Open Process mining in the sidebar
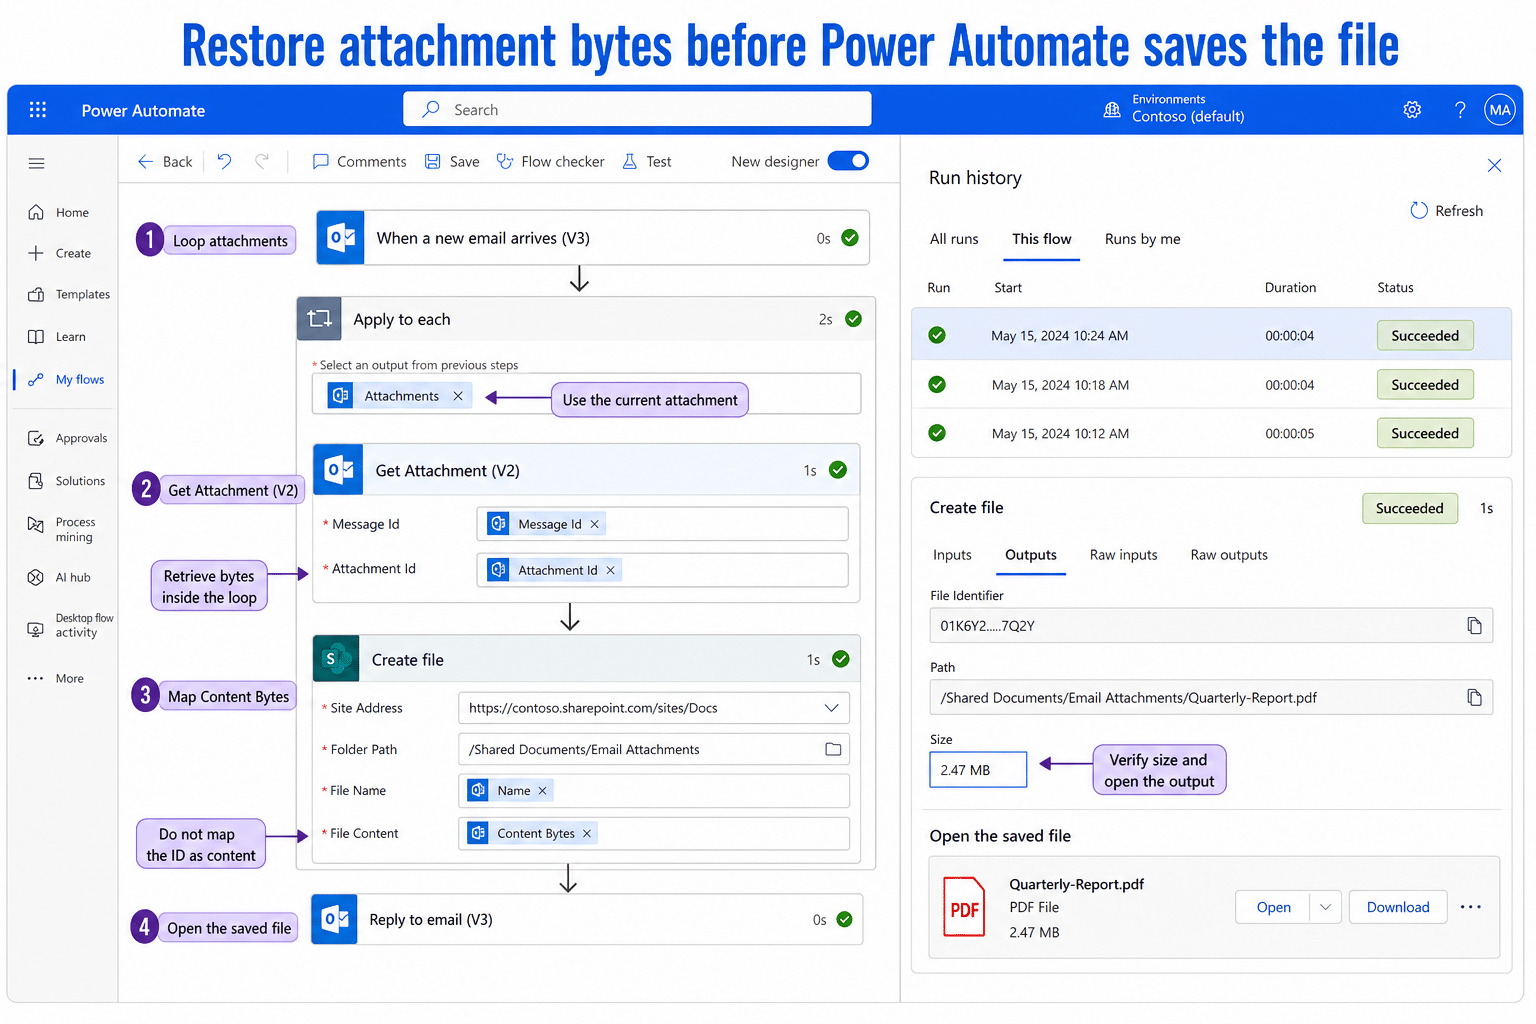 pos(62,530)
